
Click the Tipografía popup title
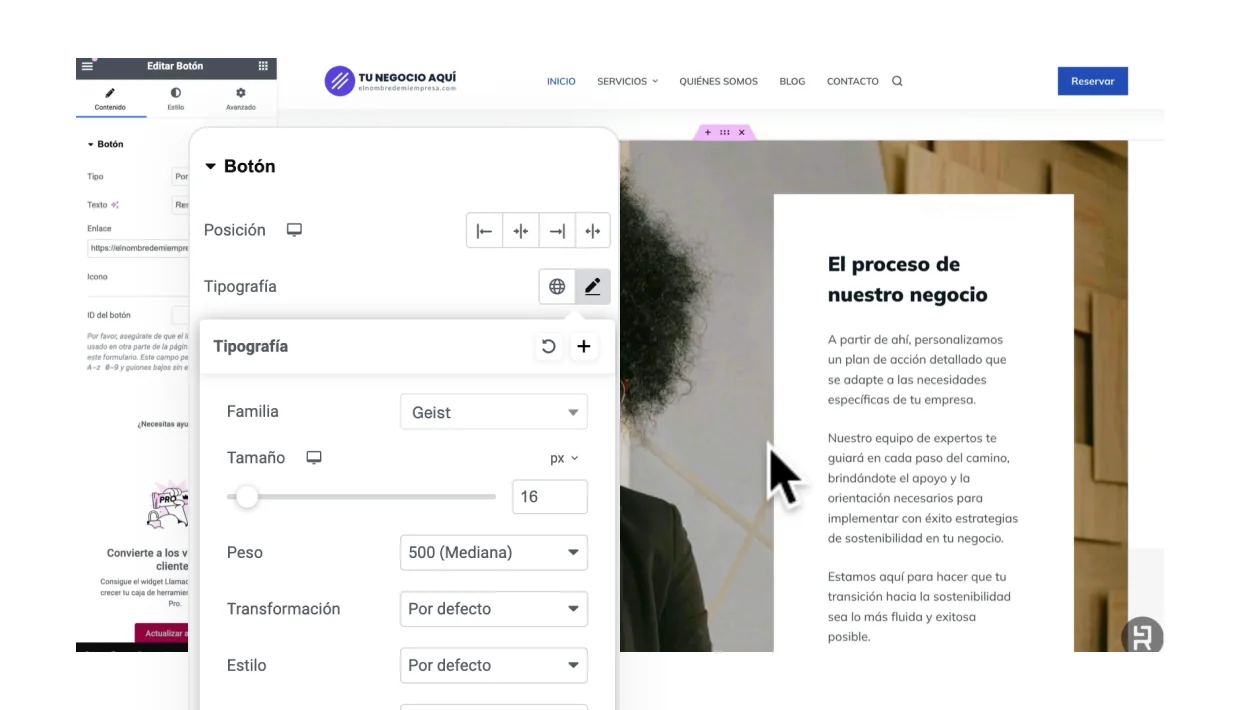[x=251, y=347]
